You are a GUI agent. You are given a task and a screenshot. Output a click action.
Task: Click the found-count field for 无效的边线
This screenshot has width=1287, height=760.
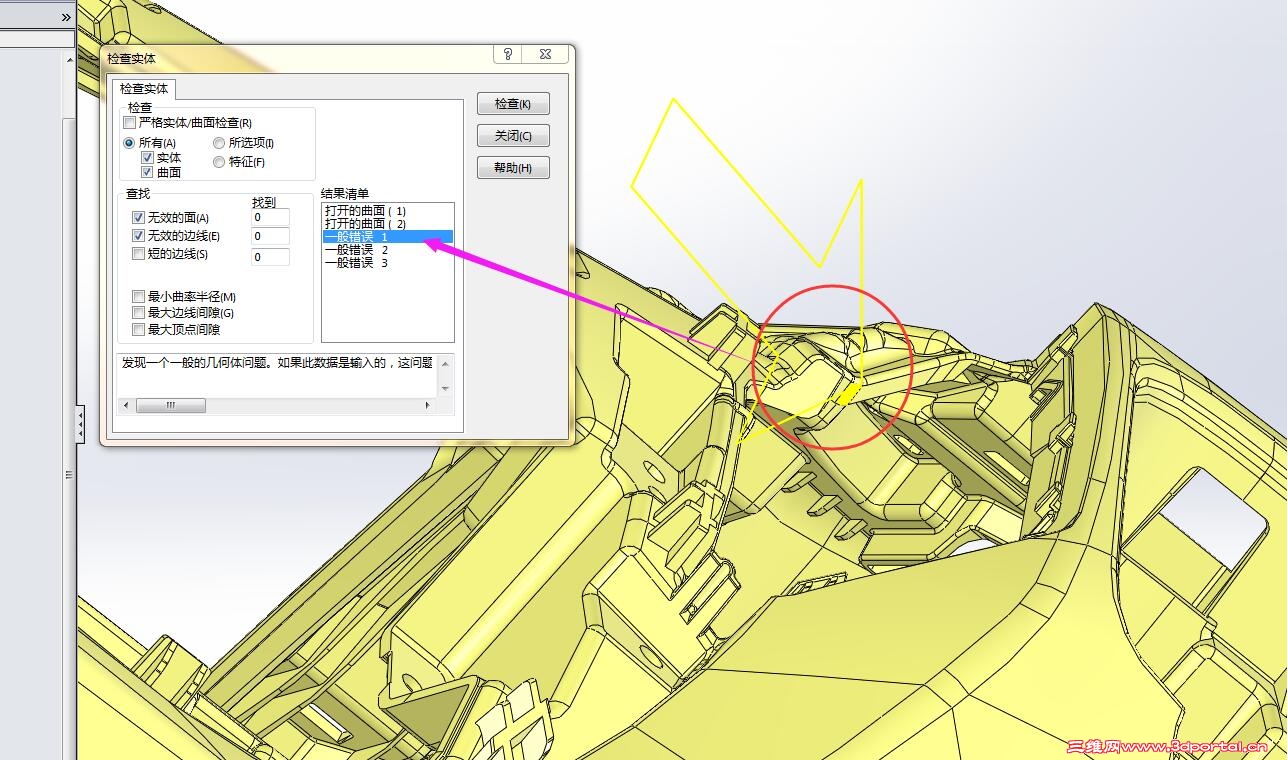tap(270, 236)
